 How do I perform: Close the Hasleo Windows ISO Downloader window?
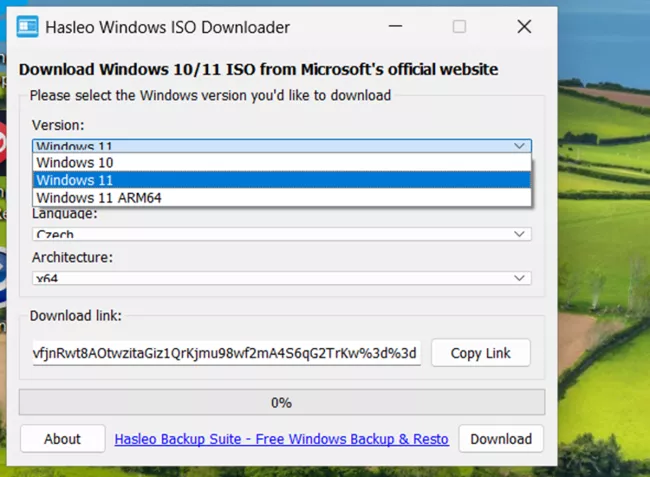coord(524,27)
